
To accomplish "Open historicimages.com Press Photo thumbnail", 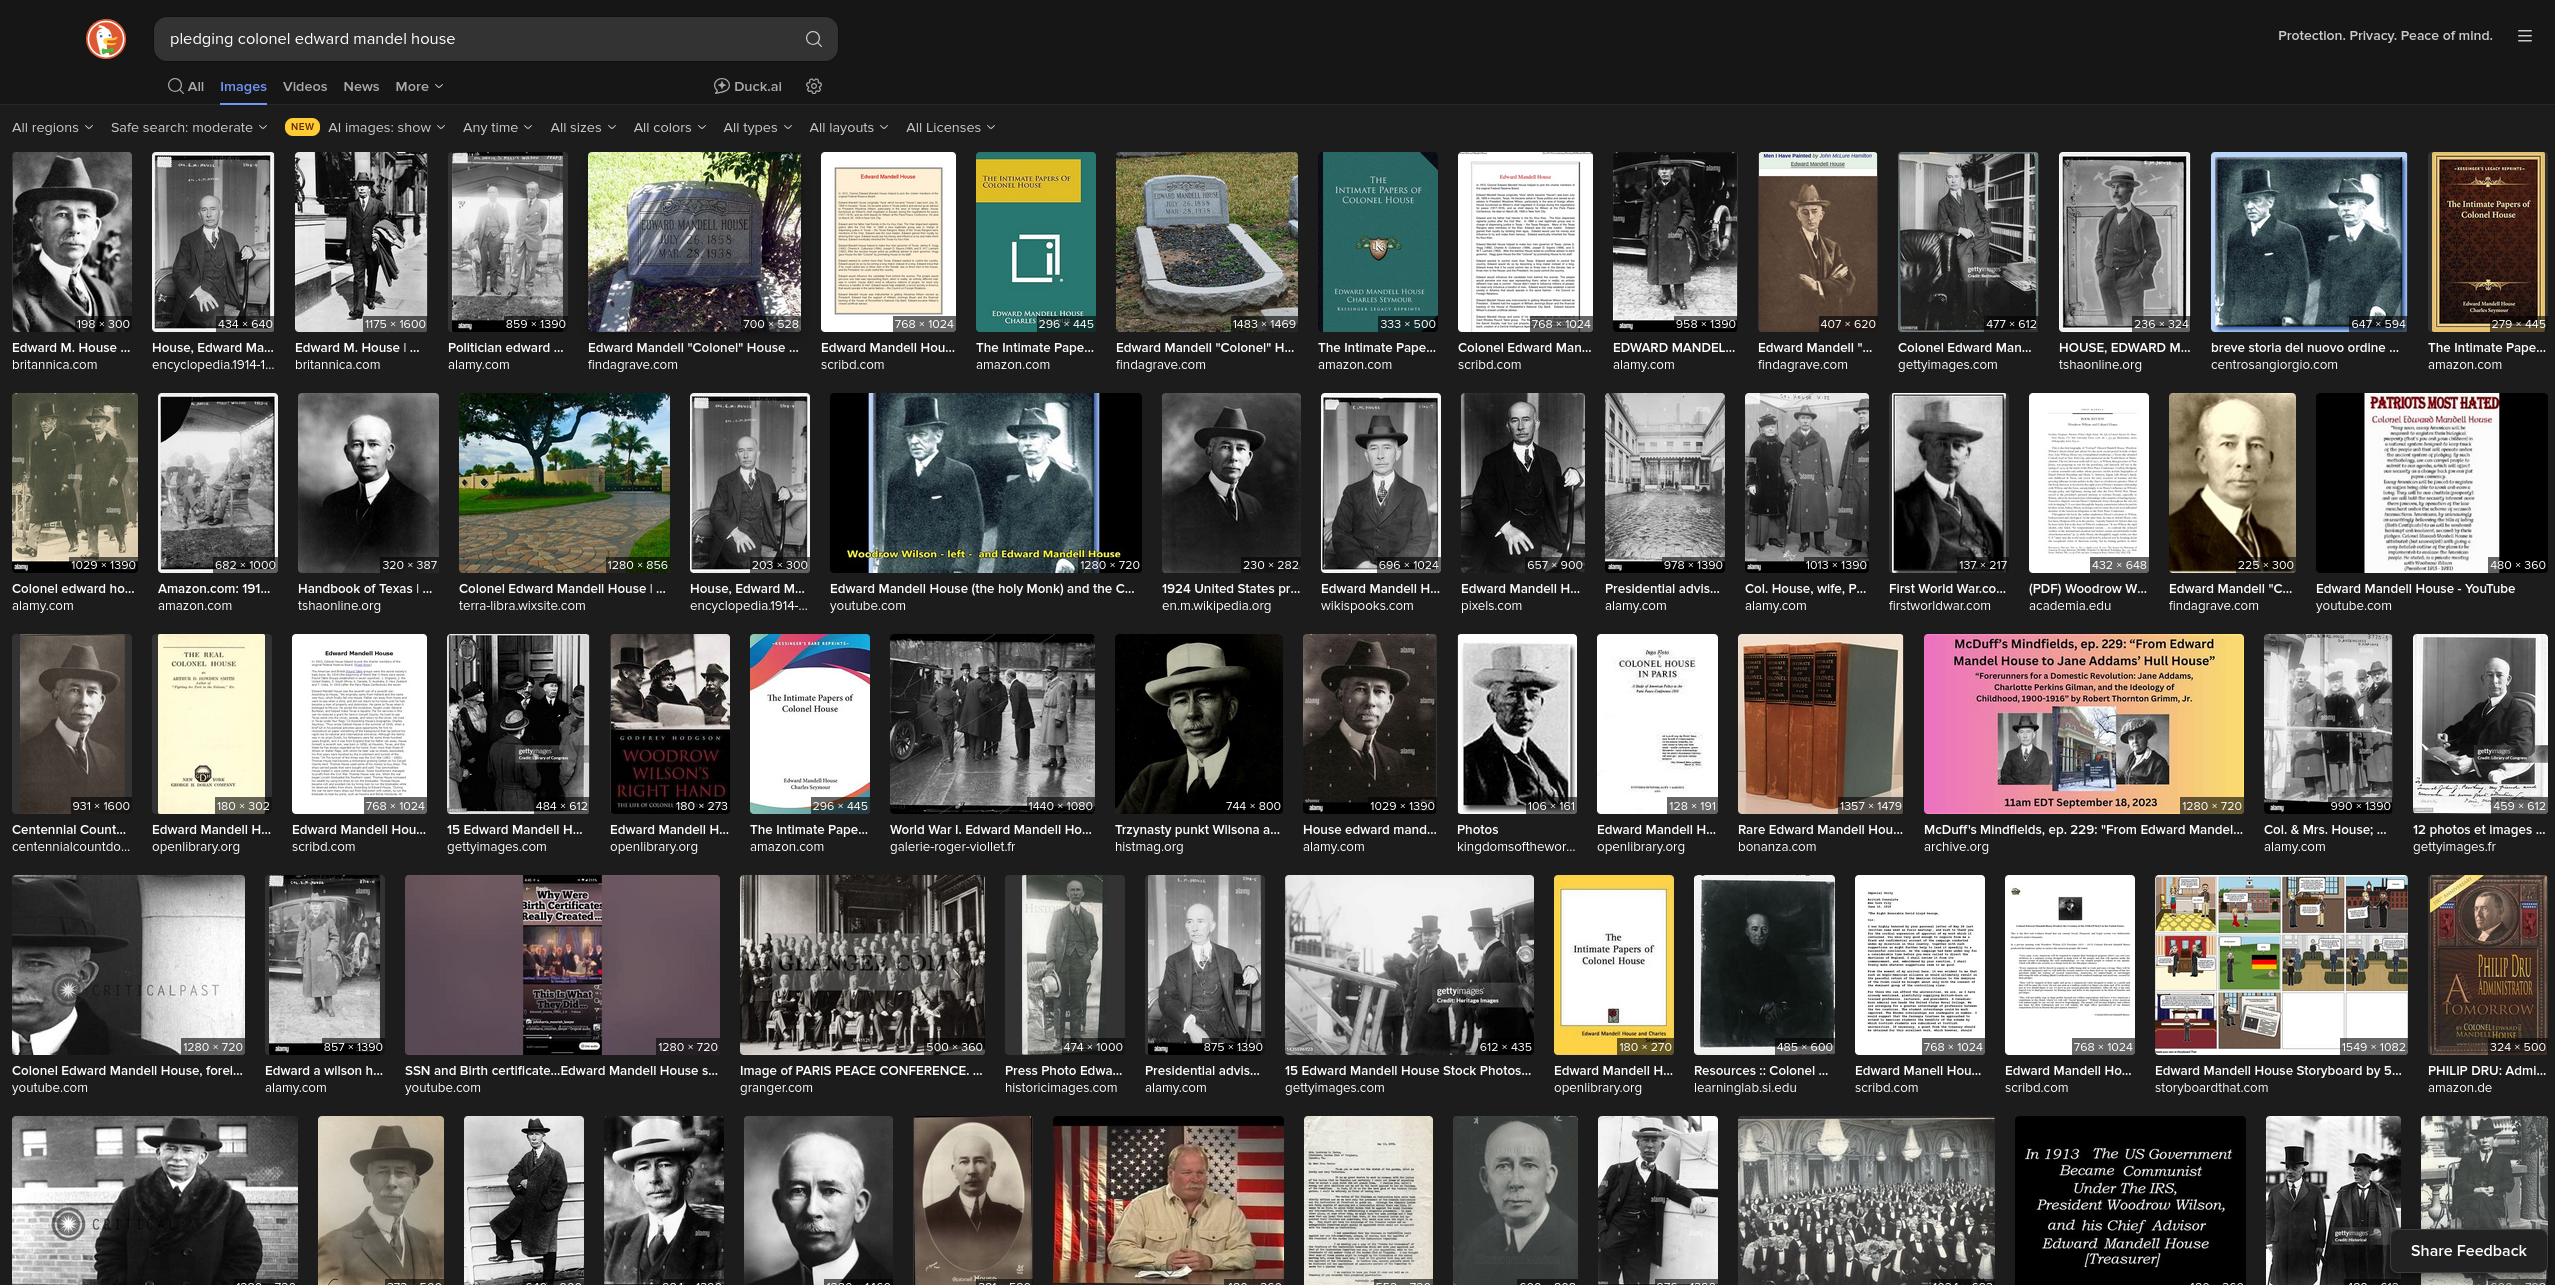I will (x=1065, y=965).
